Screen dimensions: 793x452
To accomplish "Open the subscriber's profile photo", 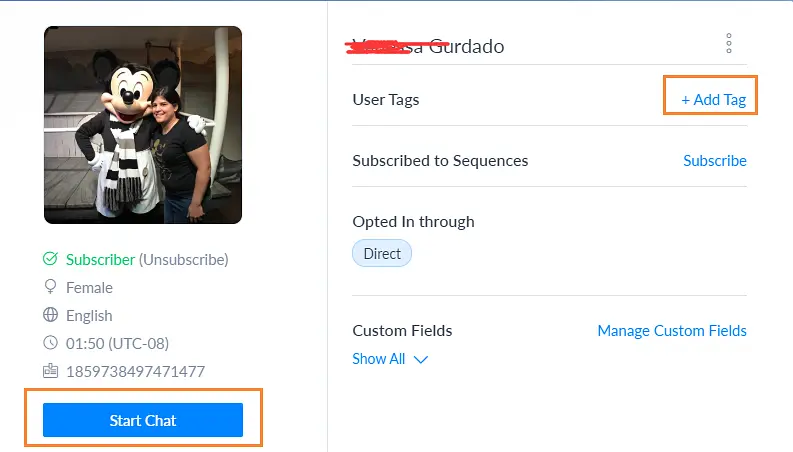I will [x=143, y=125].
